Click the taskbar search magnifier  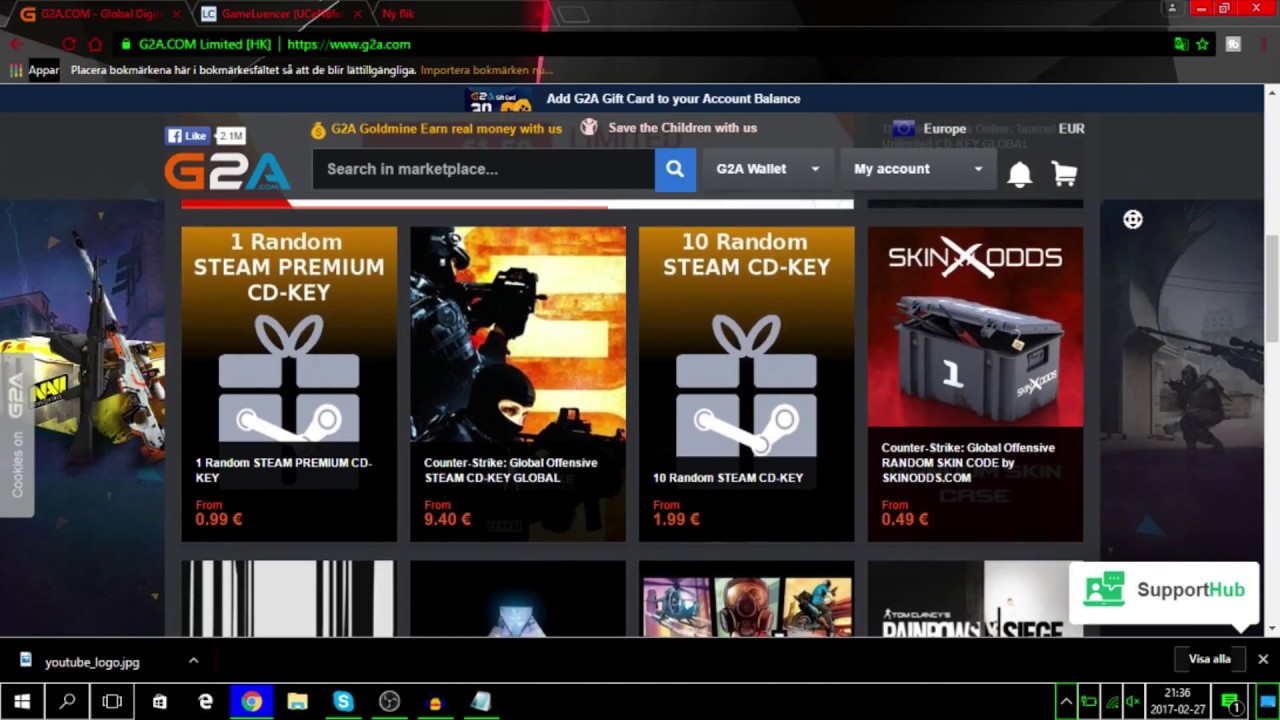pos(67,702)
